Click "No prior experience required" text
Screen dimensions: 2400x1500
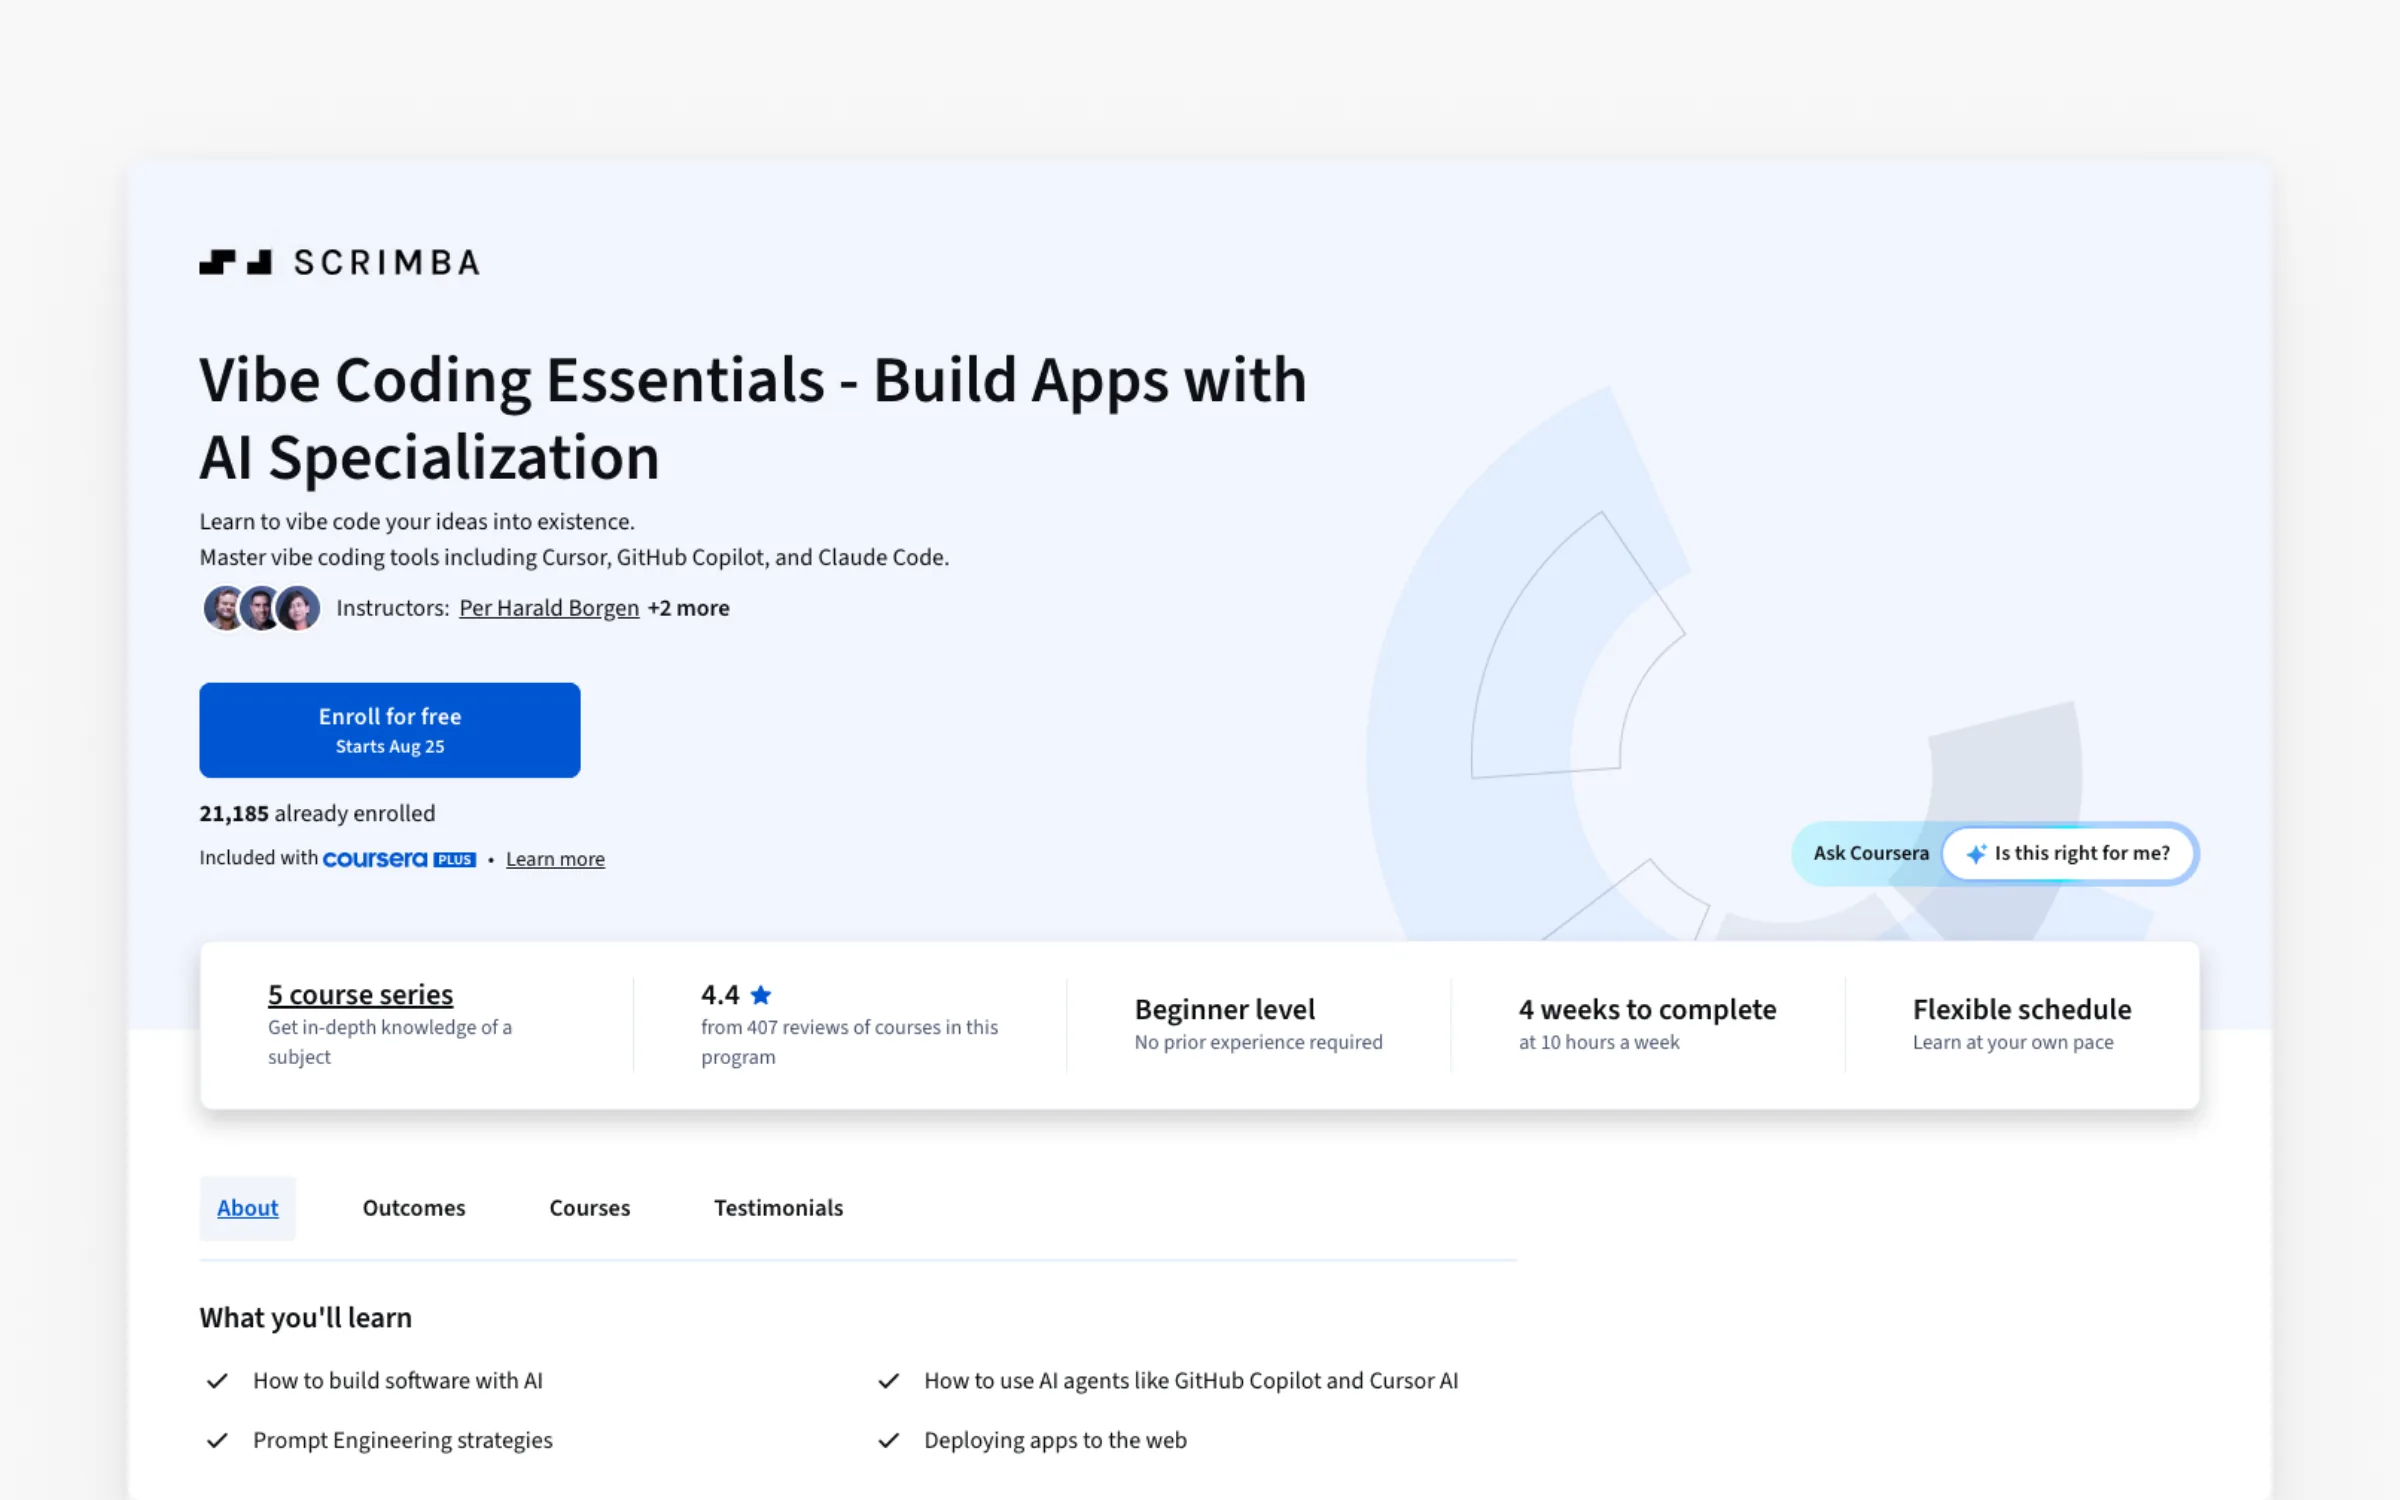(1258, 1042)
